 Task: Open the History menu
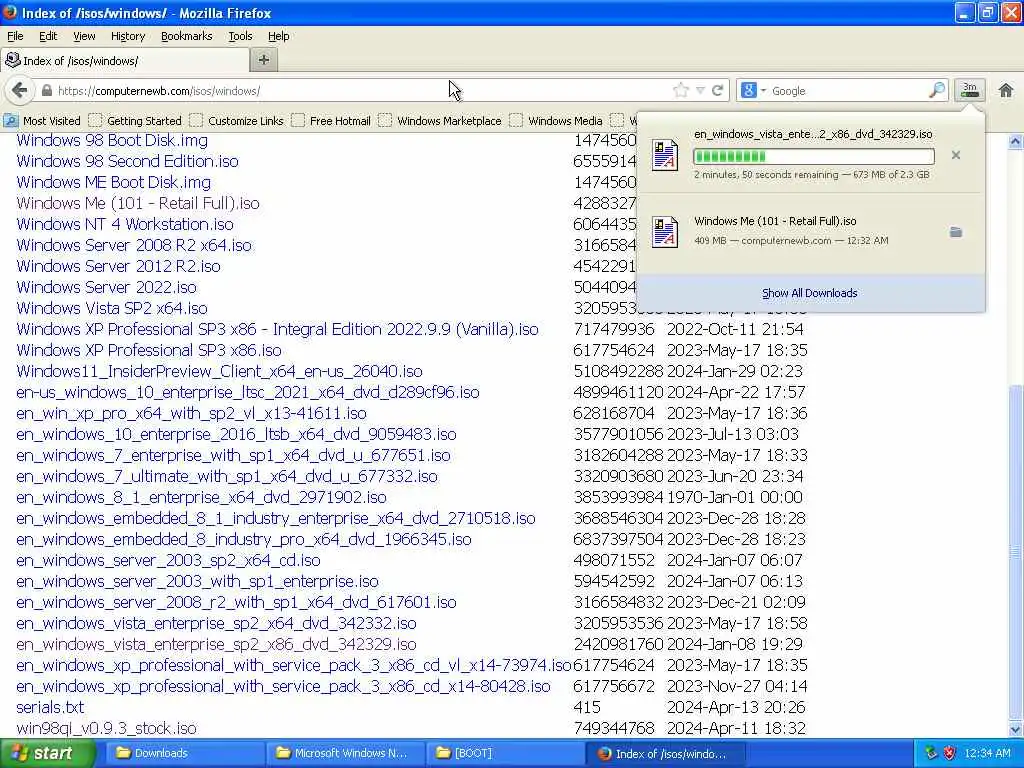[x=127, y=36]
